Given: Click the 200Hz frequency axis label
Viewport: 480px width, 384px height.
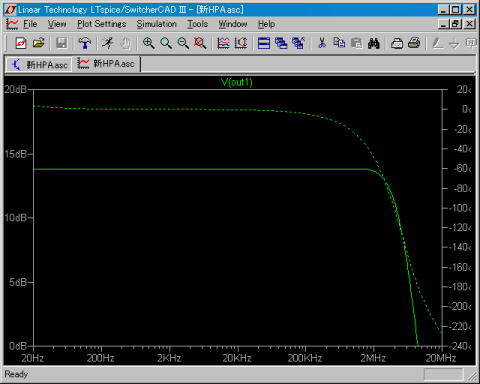Looking at the screenshot, I should 100,358.
